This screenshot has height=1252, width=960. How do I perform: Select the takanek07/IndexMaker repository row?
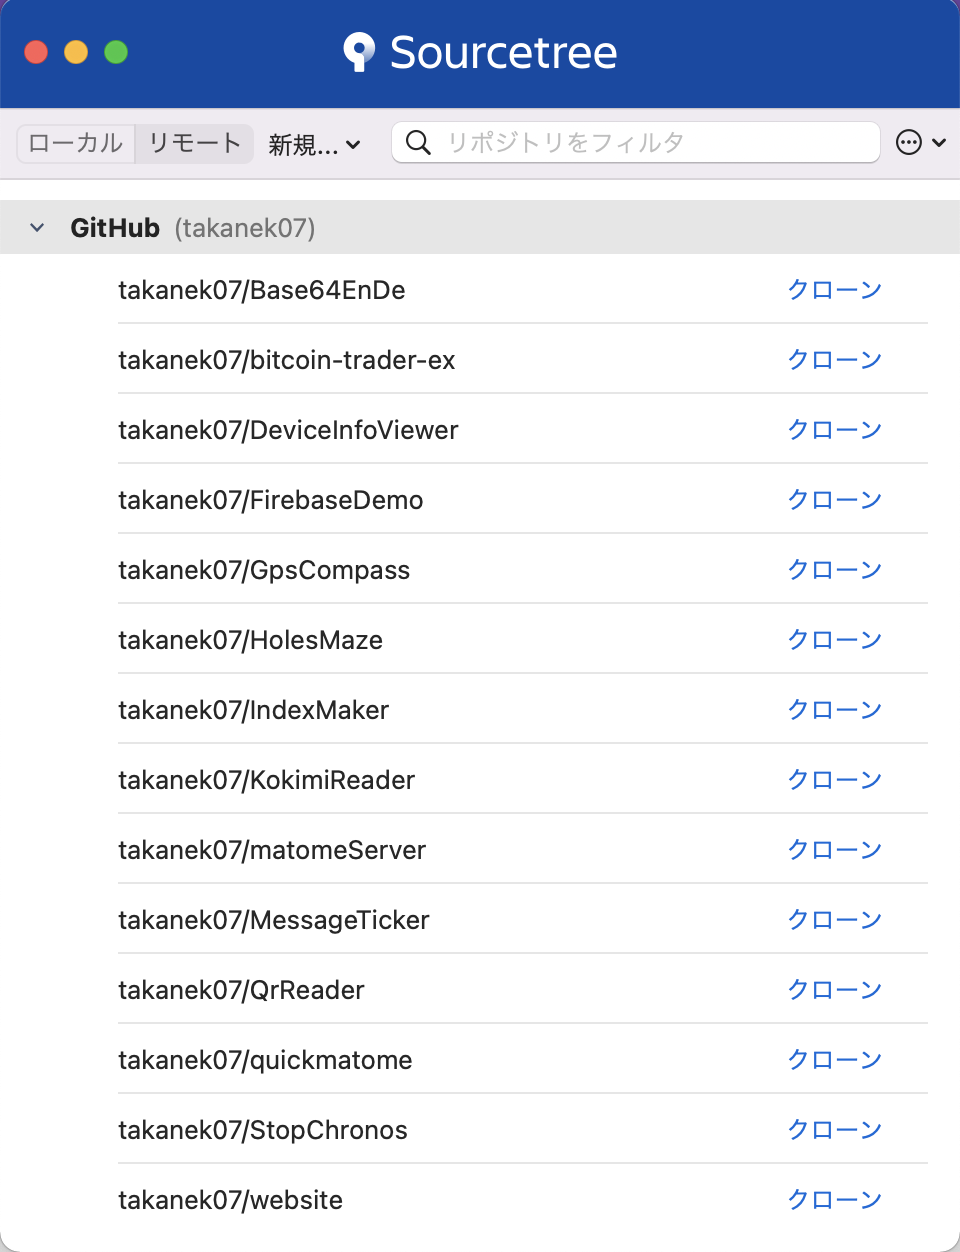pyautogui.click(x=400, y=710)
